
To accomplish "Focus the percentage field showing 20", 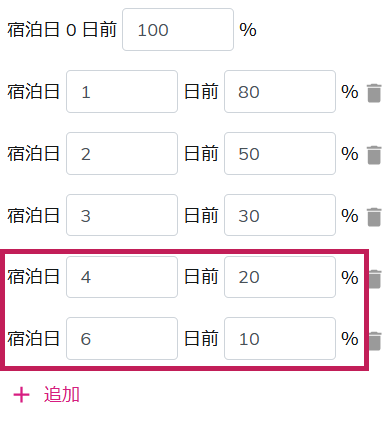I will click(280, 277).
